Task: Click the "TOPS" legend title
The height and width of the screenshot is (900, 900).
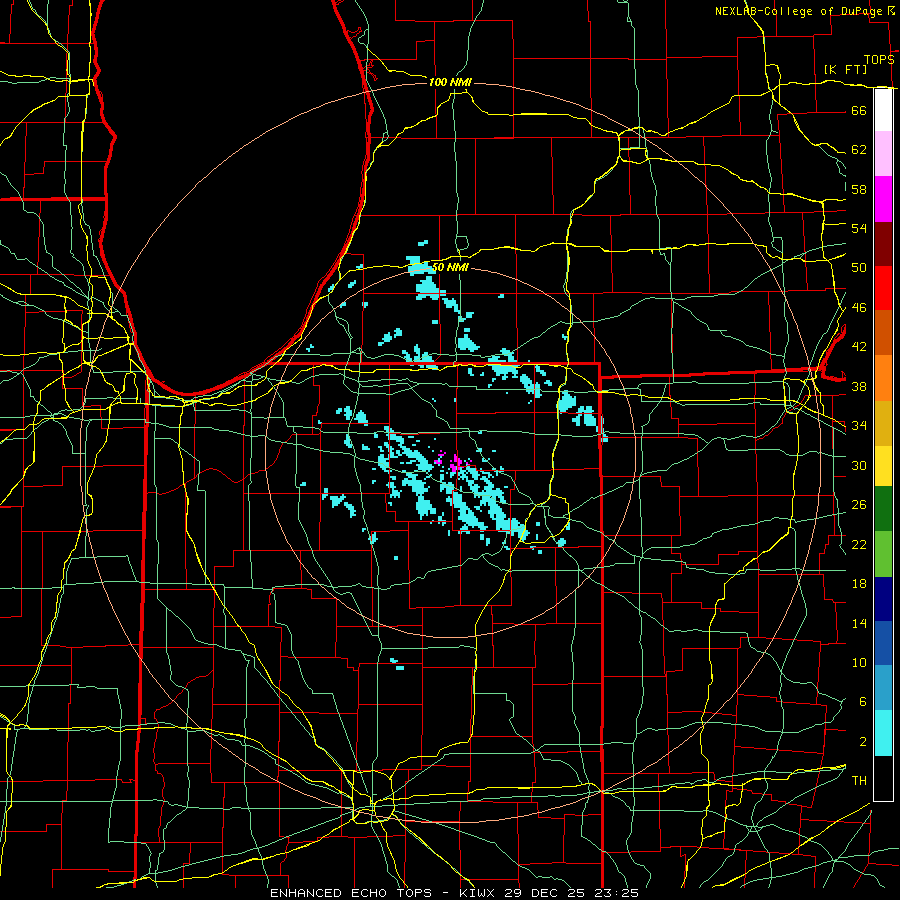Action: [879, 60]
